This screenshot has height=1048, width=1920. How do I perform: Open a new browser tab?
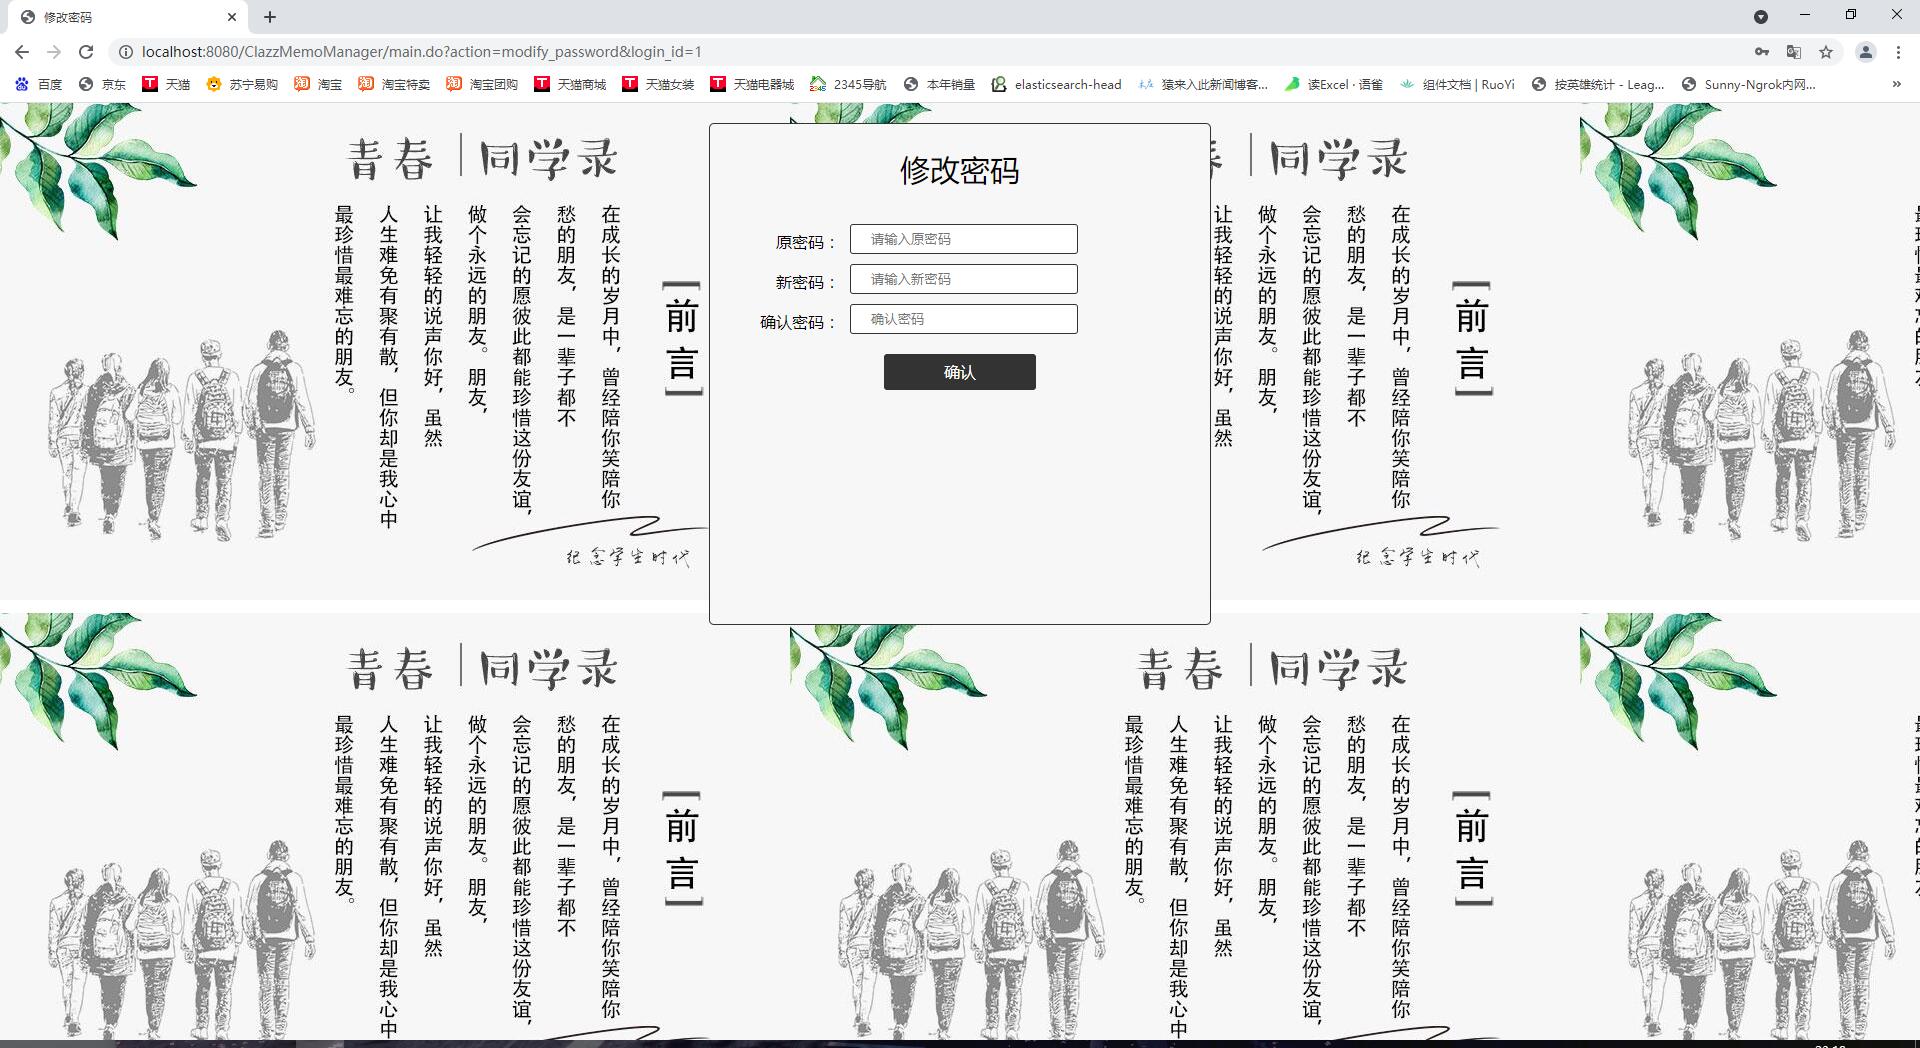click(x=269, y=17)
